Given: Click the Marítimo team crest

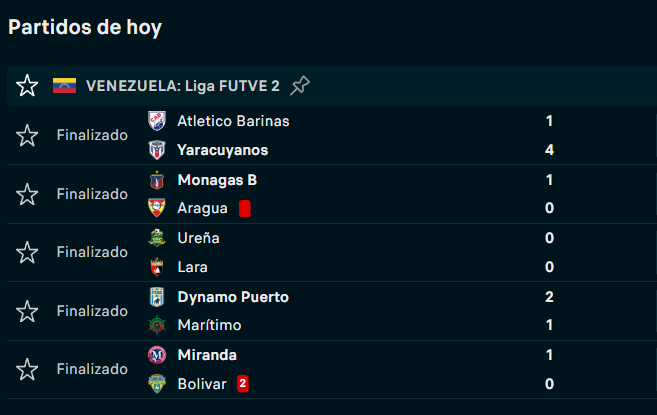Looking at the screenshot, I should (157, 326).
